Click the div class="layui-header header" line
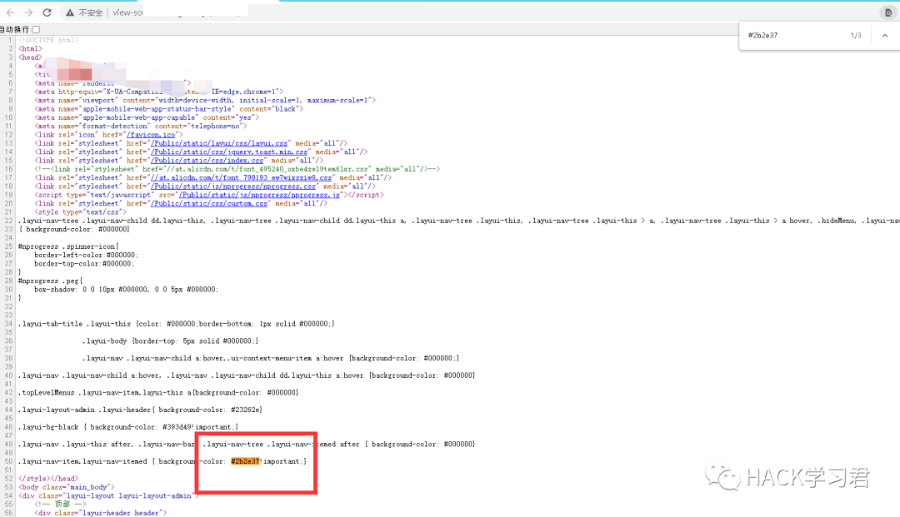The width and height of the screenshot is (900, 517). pyautogui.click(x=100, y=513)
